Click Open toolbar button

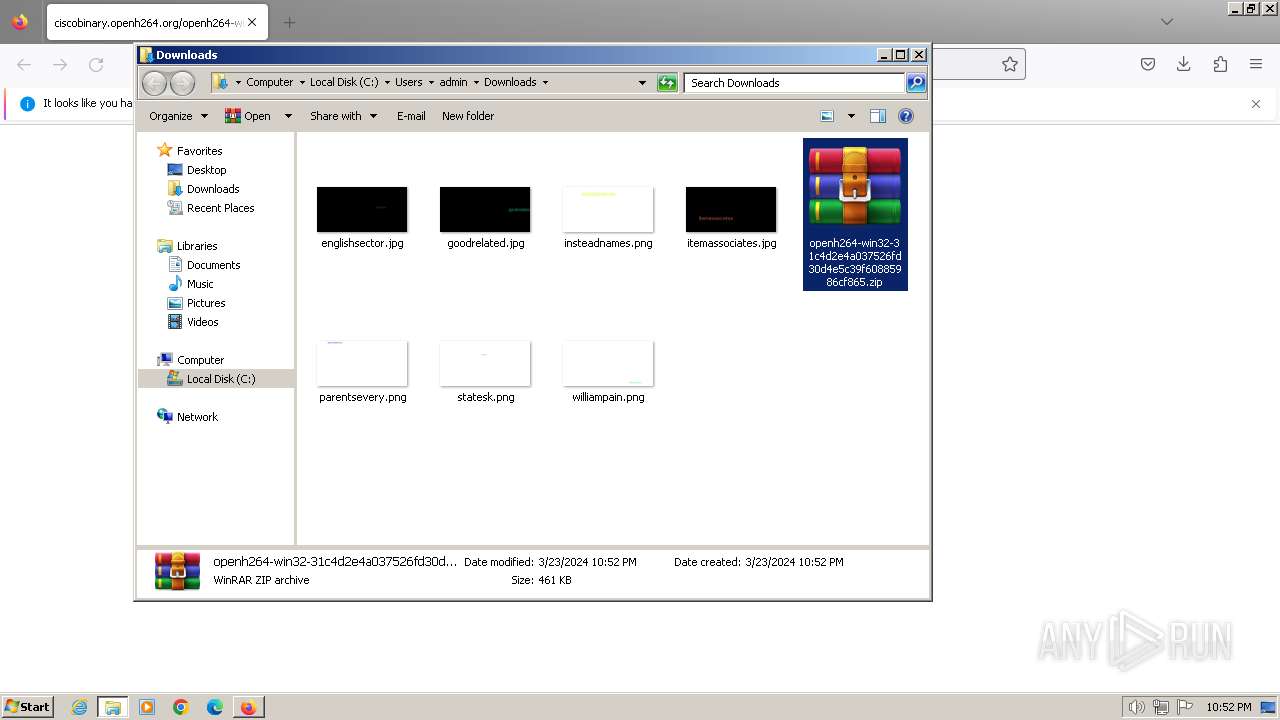coord(248,116)
